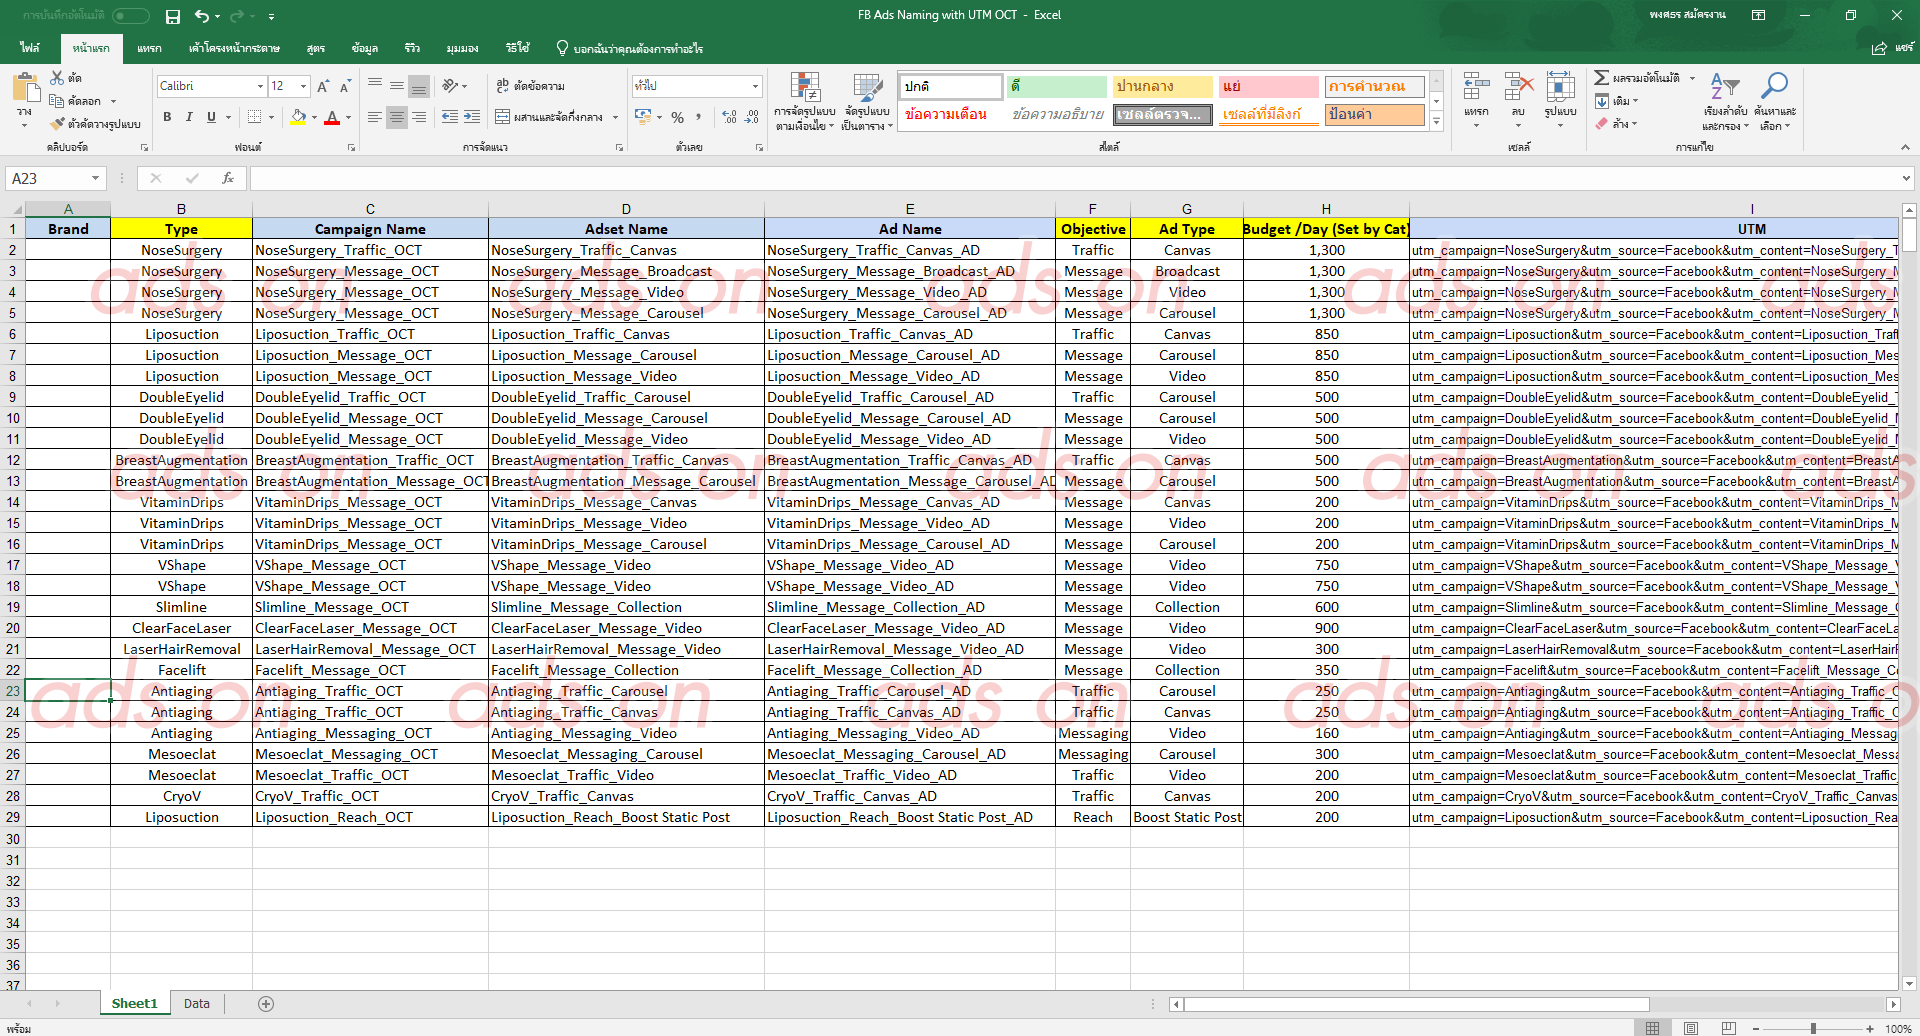The width and height of the screenshot is (1920, 1036).
Task: Select the Format Painter brush
Action: (x=58, y=123)
